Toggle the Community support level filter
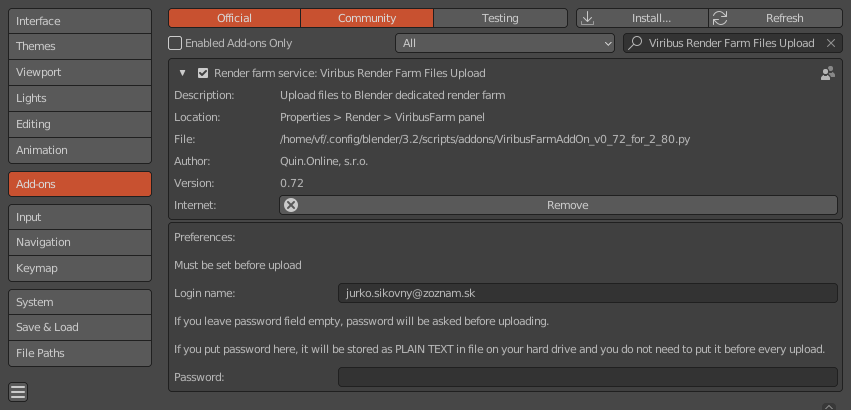The height and width of the screenshot is (410, 851). pyautogui.click(x=367, y=18)
